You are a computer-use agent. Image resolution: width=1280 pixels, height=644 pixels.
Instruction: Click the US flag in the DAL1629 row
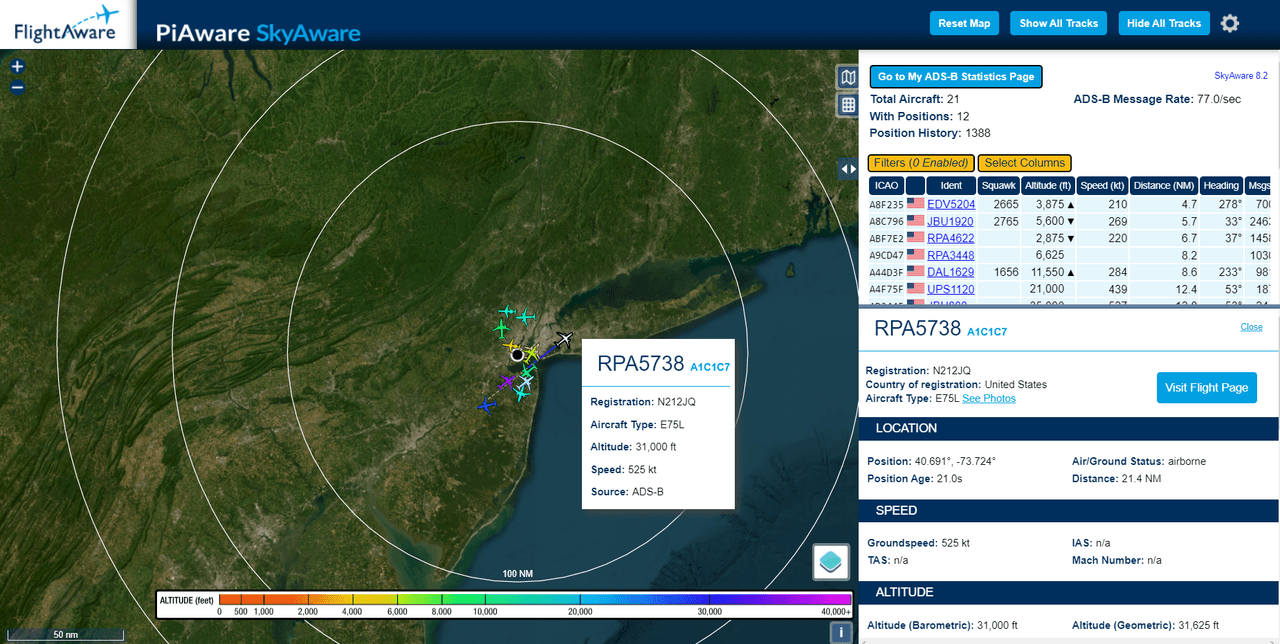click(915, 272)
